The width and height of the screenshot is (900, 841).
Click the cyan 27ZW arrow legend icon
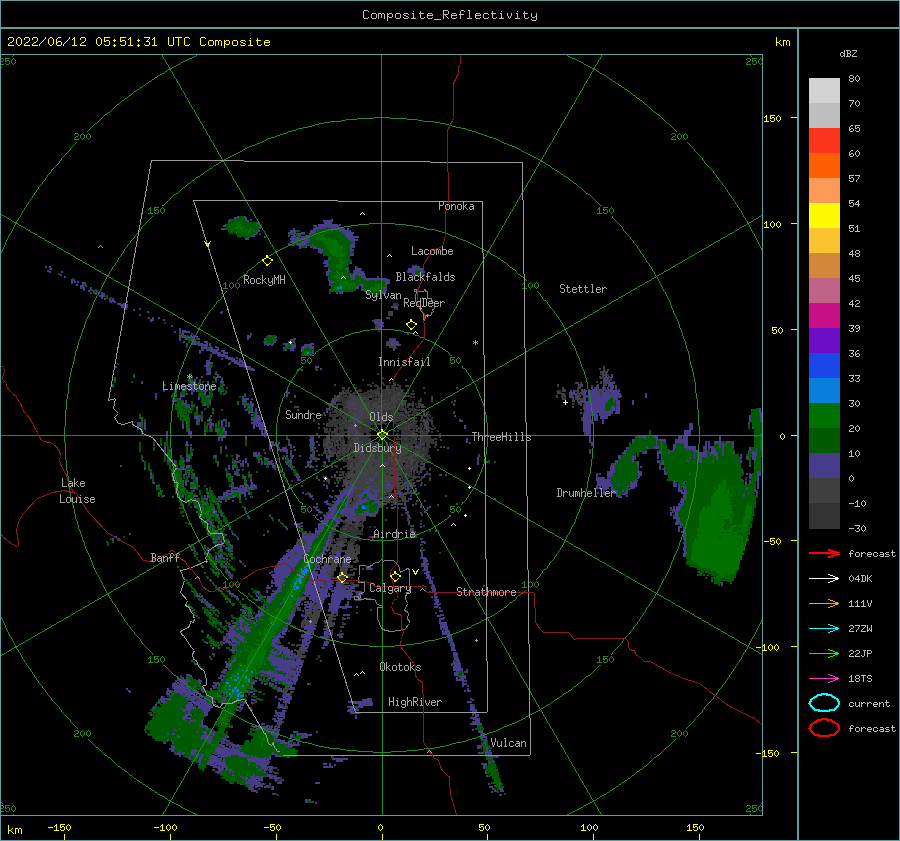pyautogui.click(x=824, y=629)
